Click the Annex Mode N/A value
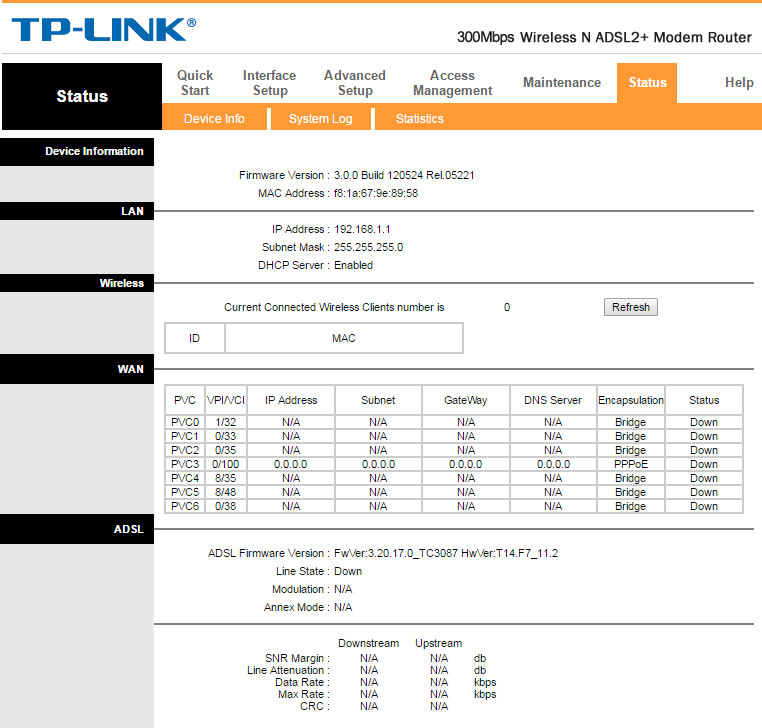The height and width of the screenshot is (728, 762). point(343,607)
